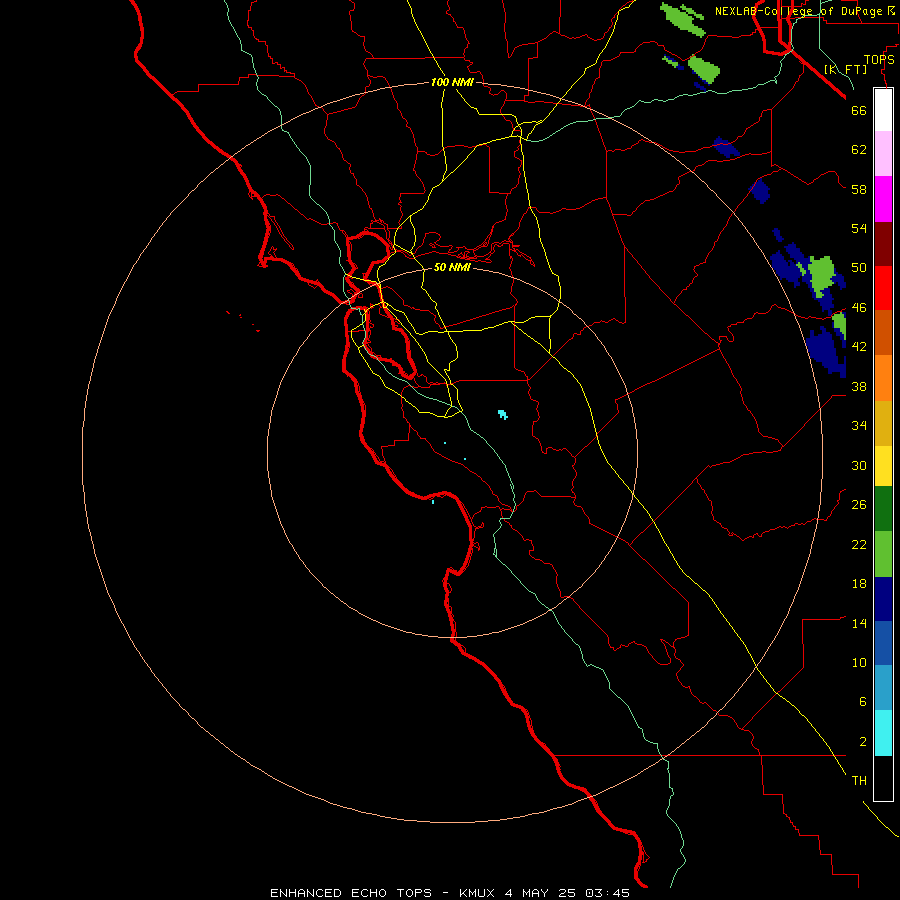
Task: Select the orange swatch between 42 and 38
Action: point(883,378)
